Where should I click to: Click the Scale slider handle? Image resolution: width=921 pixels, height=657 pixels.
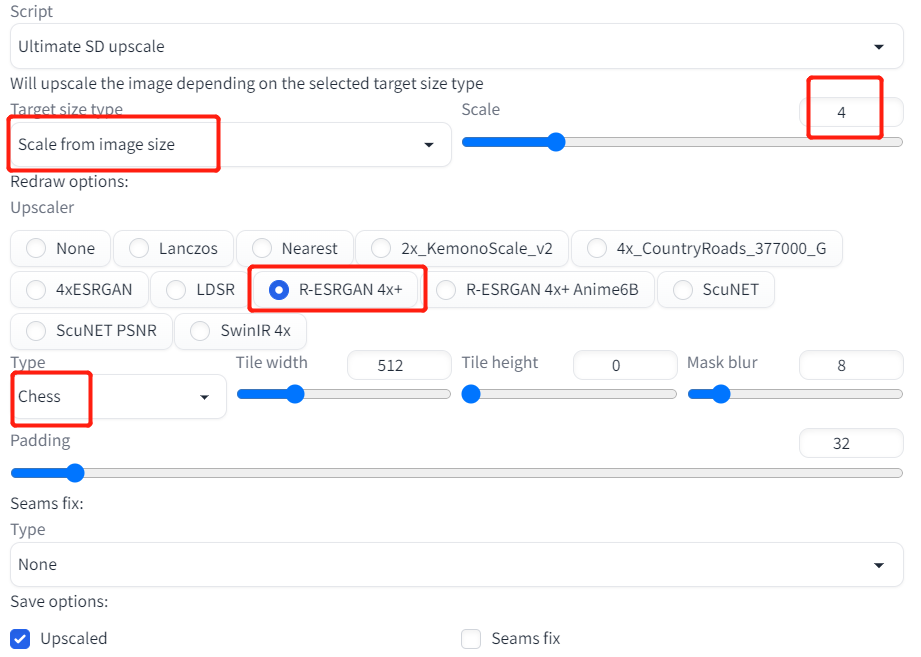556,142
